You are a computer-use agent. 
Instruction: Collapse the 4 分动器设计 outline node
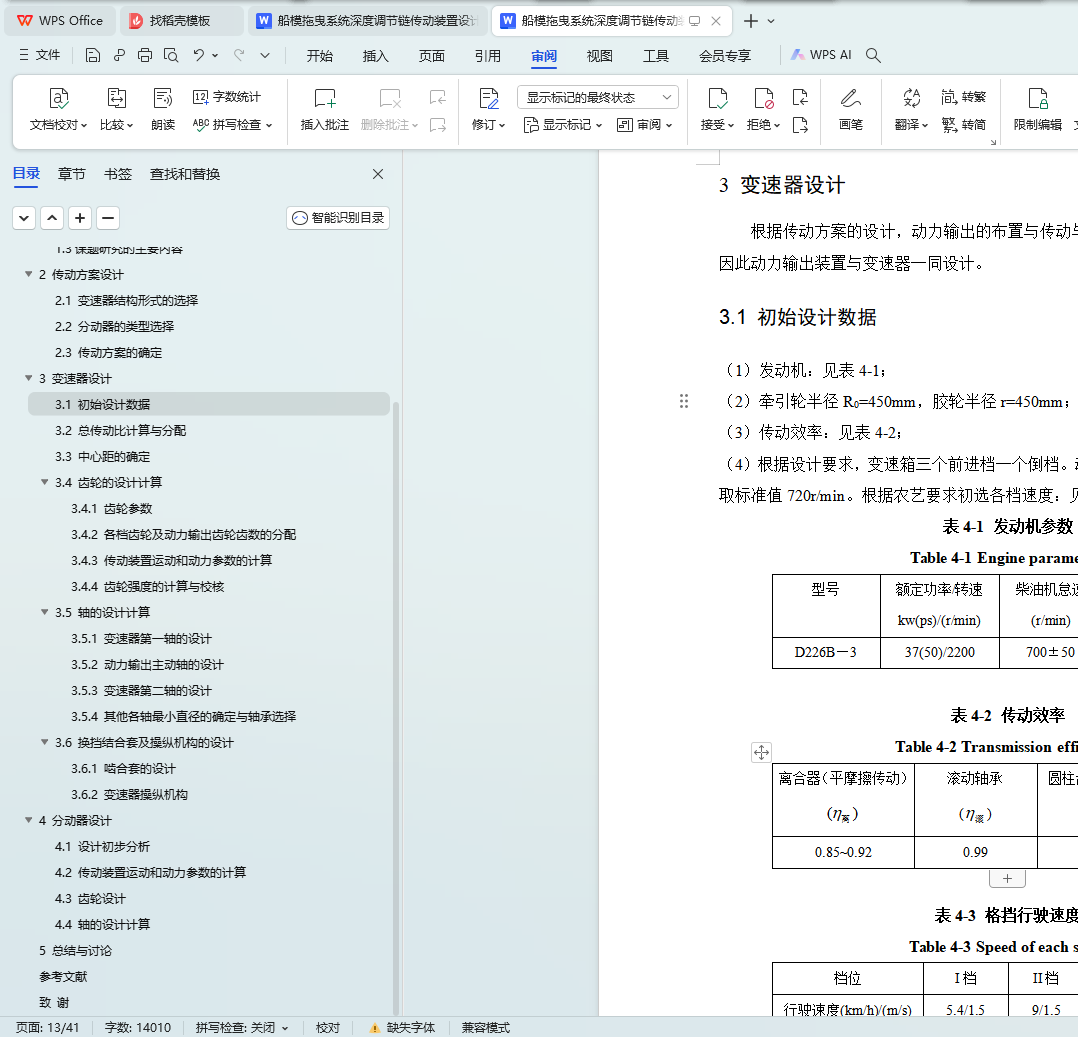(x=29, y=820)
